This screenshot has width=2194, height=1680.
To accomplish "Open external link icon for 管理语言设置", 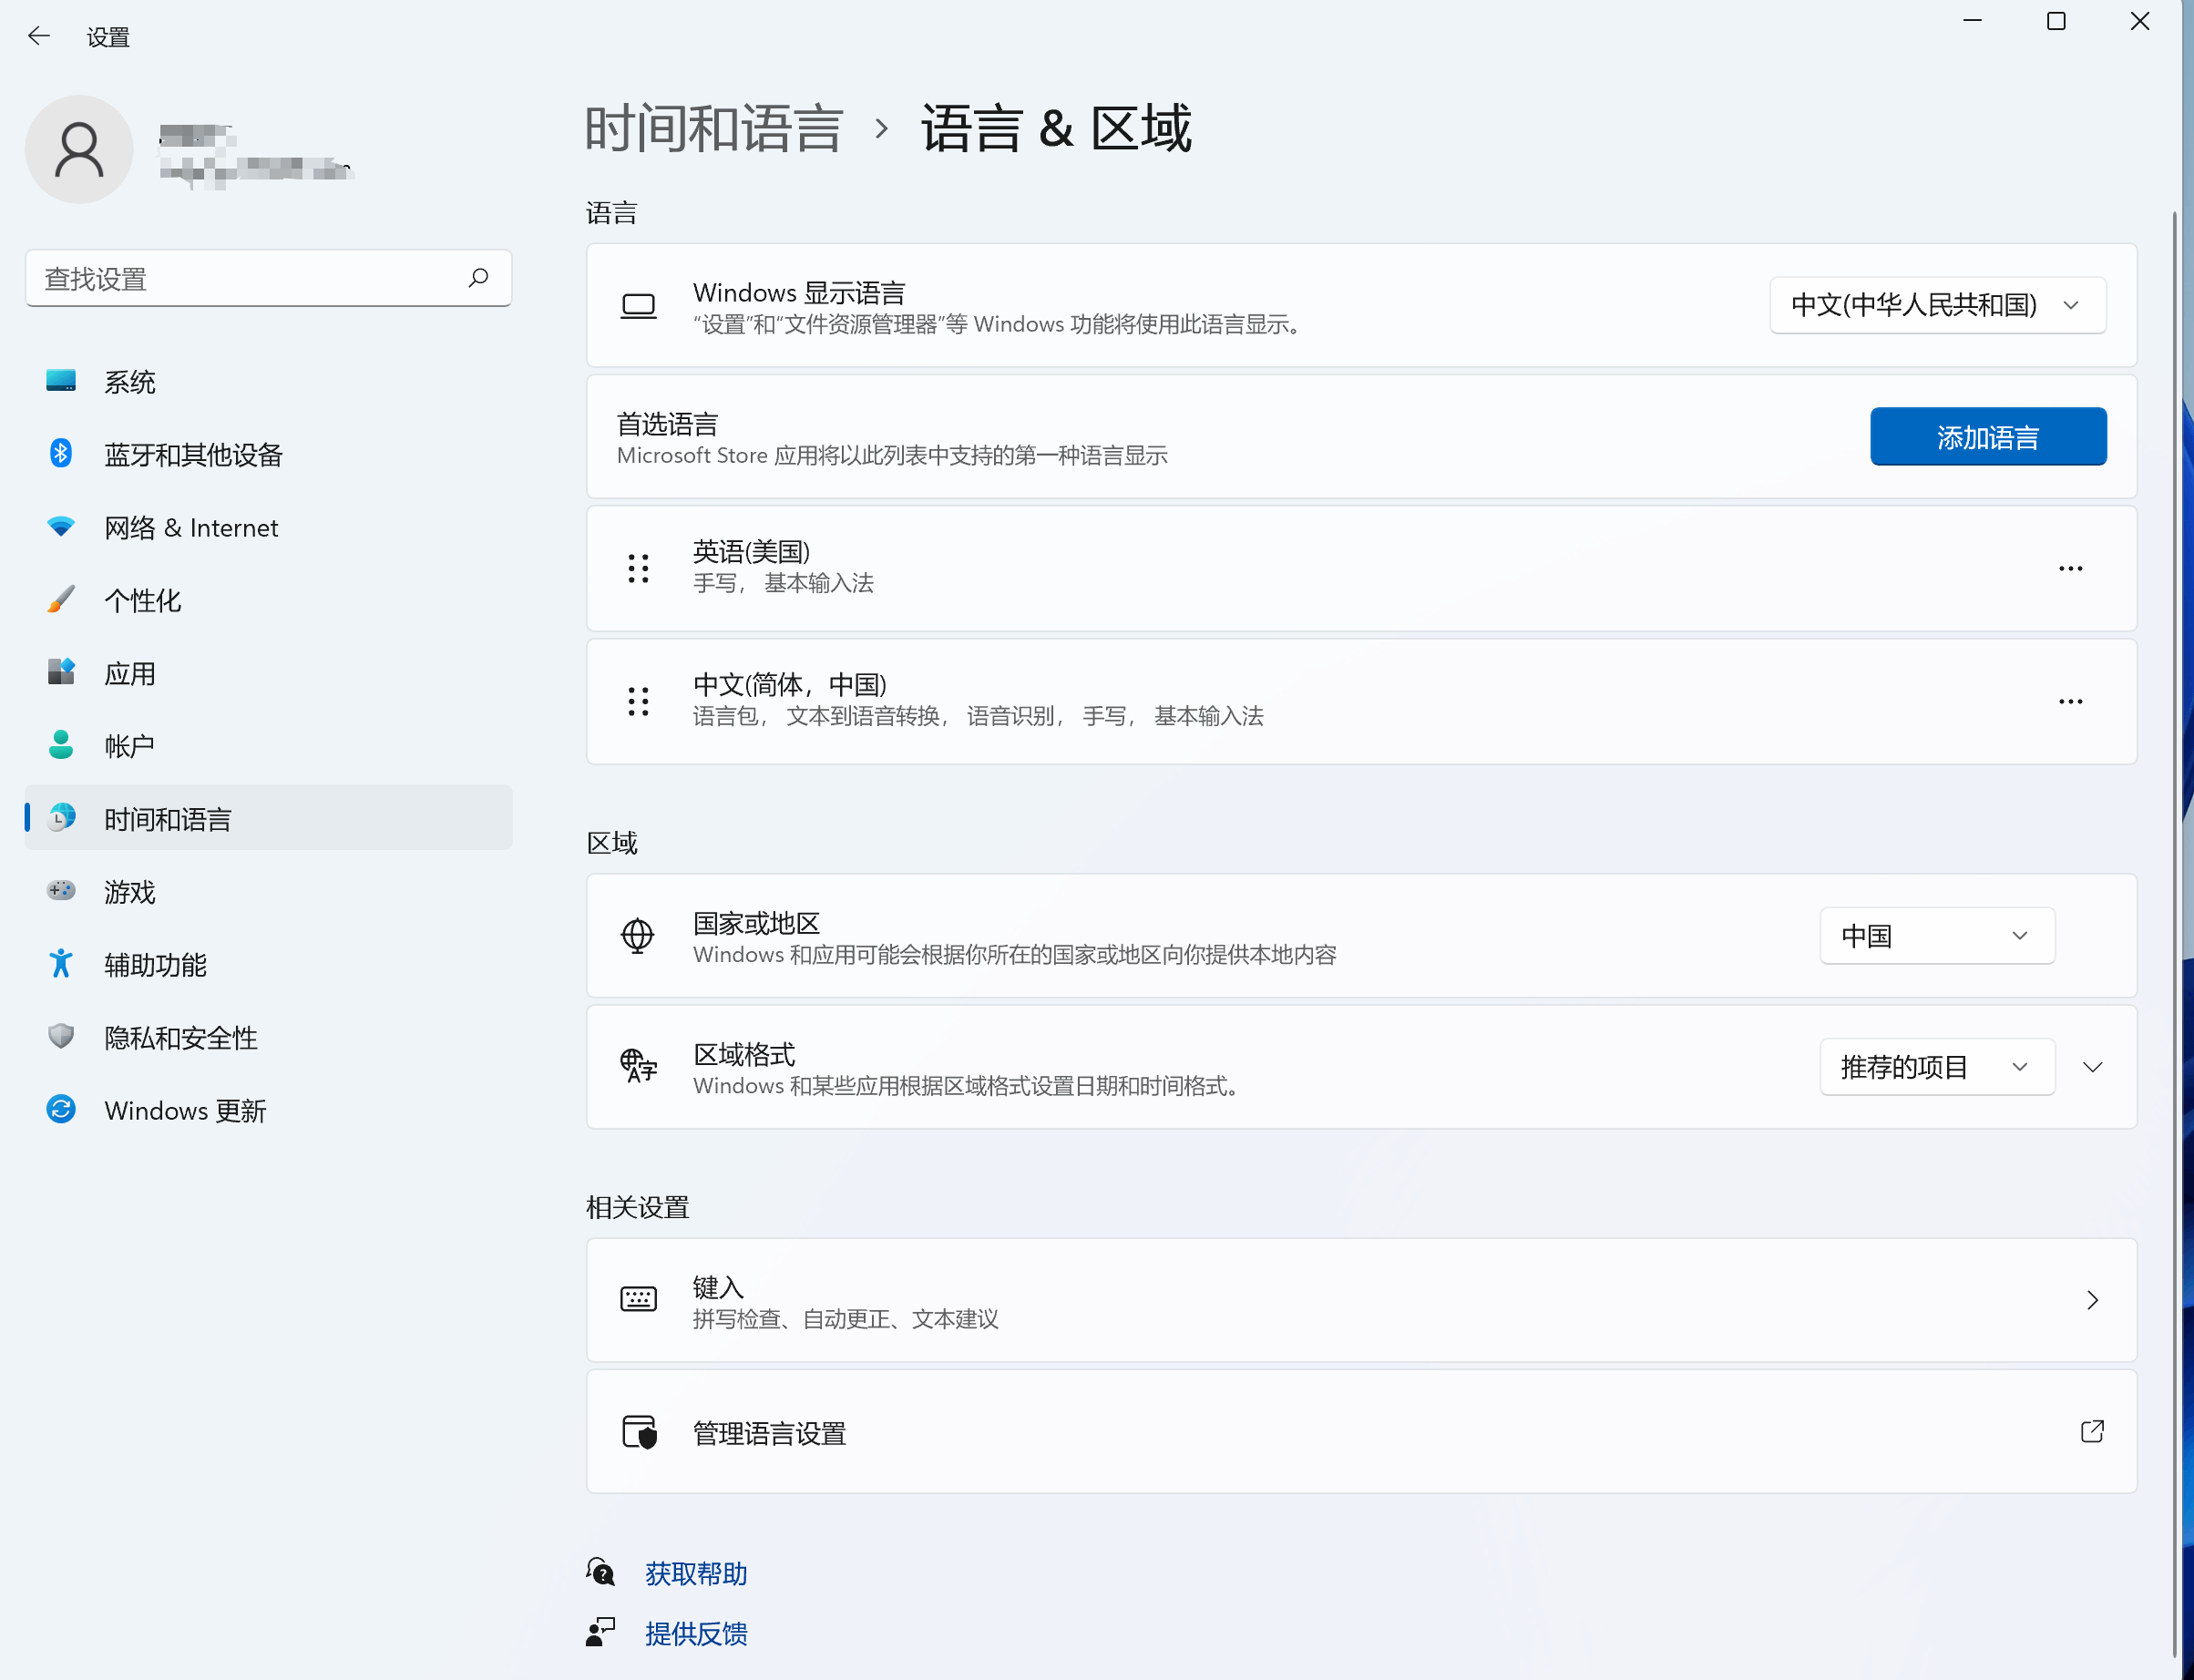I will click(x=2093, y=1432).
